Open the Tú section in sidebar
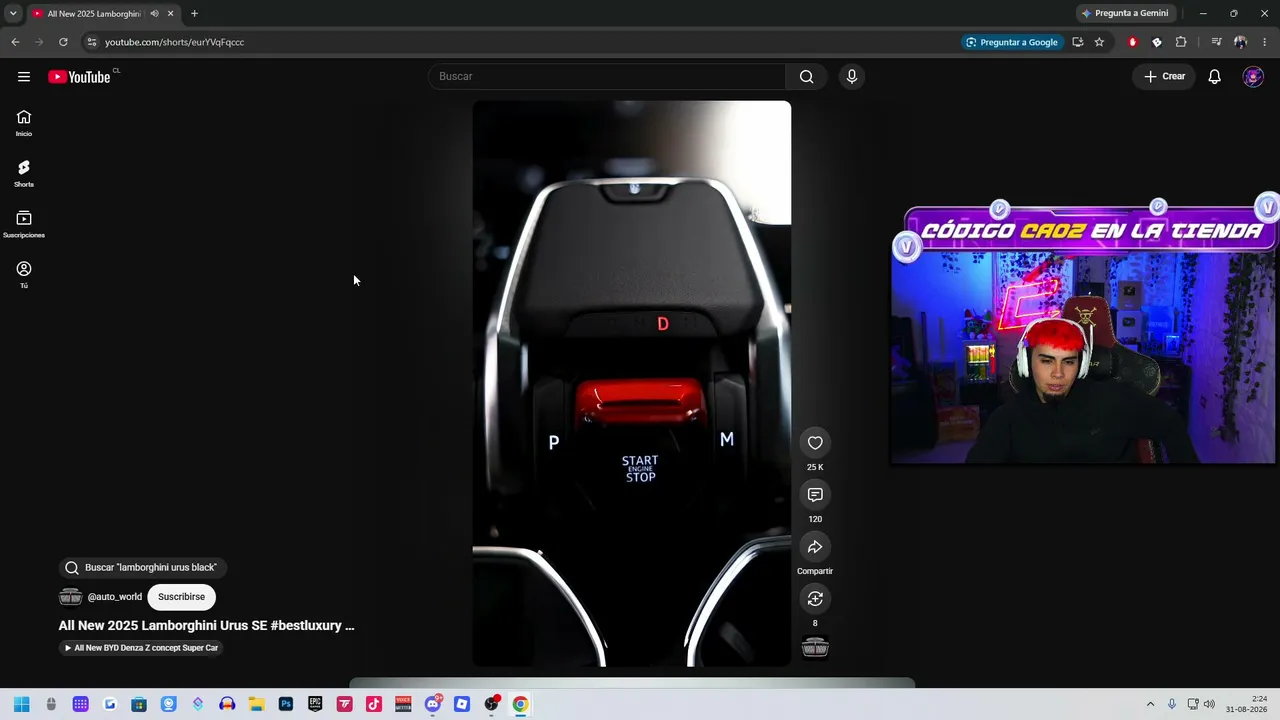The height and width of the screenshot is (720, 1280). pos(24,275)
